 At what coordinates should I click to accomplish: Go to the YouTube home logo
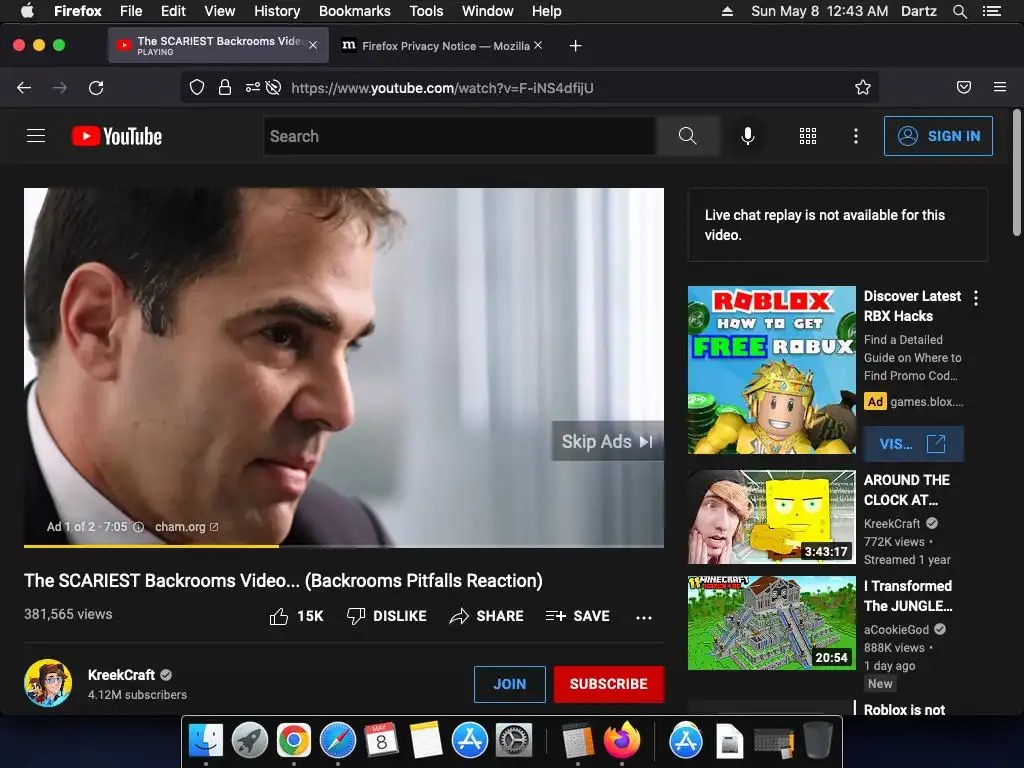point(117,136)
